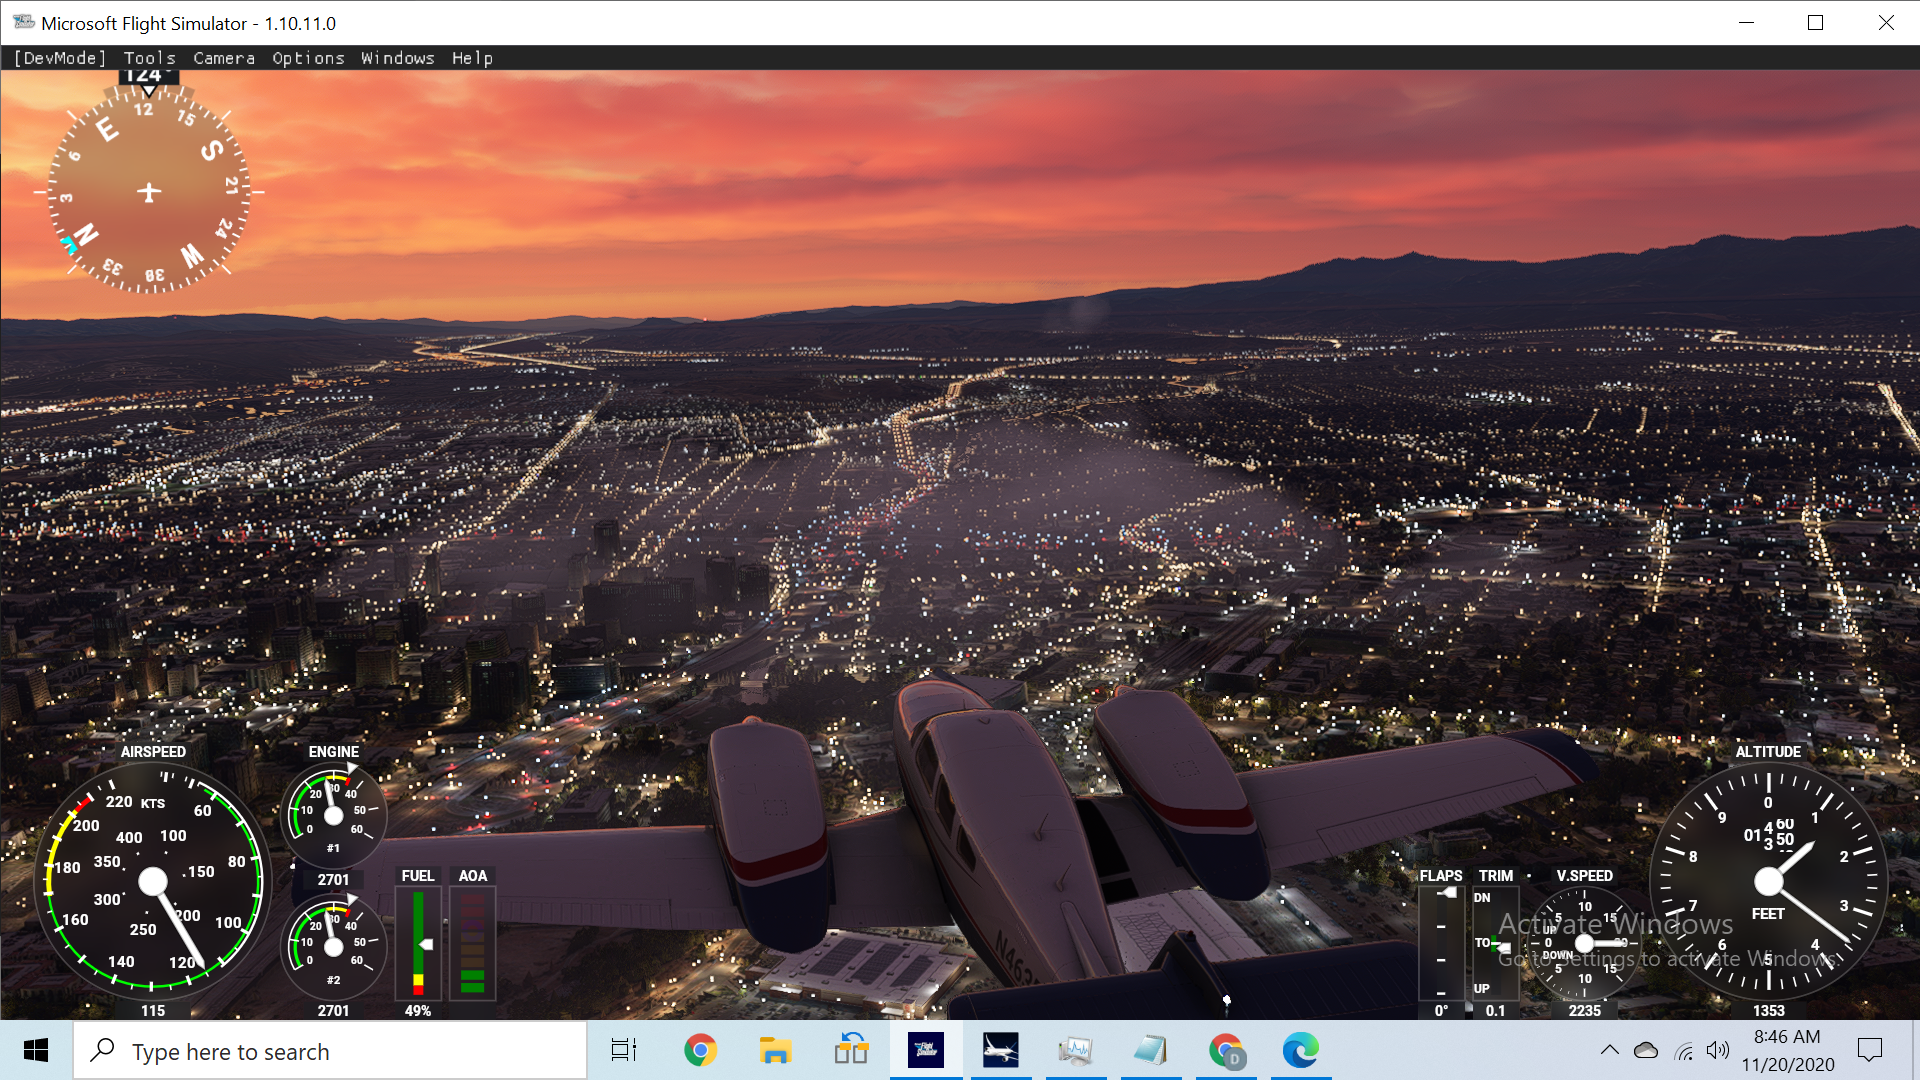1920x1080 pixels.
Task: Open the Wi-Fi network tray icon
Action: coord(1684,1050)
